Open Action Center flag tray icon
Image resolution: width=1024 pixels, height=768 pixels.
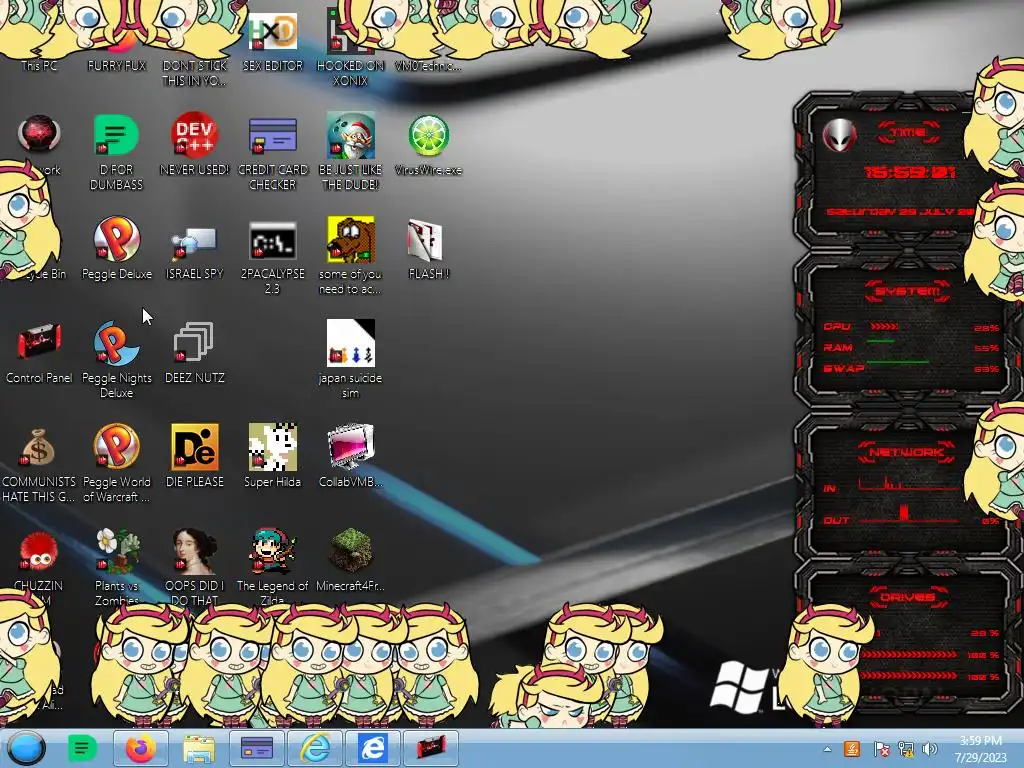click(x=881, y=749)
